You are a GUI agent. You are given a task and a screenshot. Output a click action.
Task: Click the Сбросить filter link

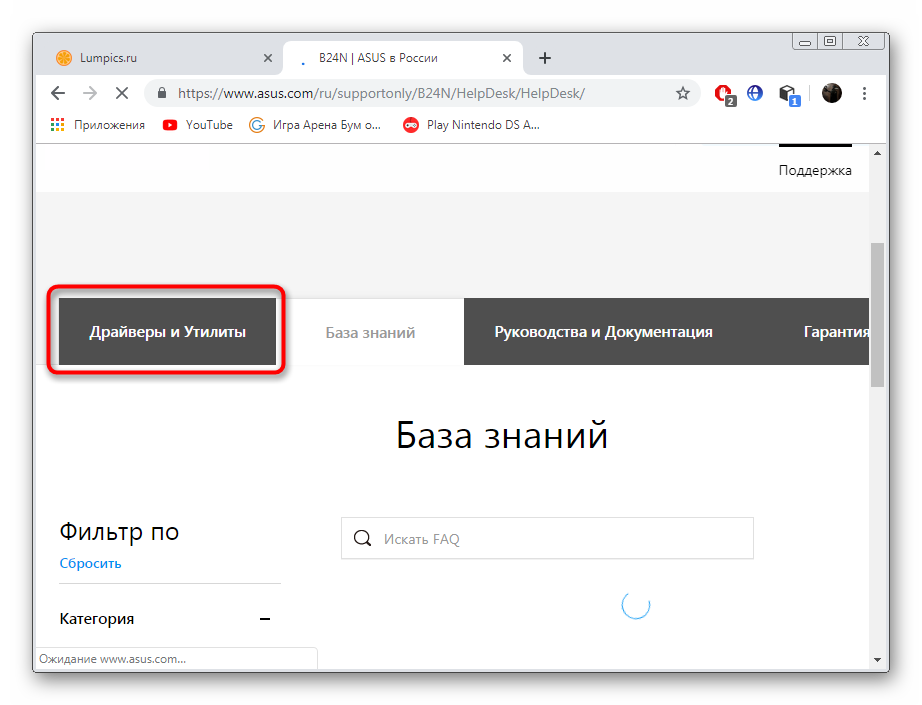pyautogui.click(x=90, y=563)
